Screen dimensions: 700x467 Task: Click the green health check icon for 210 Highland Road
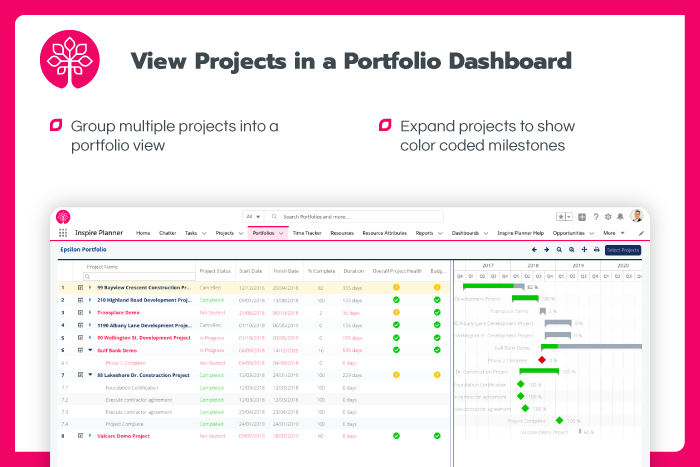(x=396, y=300)
